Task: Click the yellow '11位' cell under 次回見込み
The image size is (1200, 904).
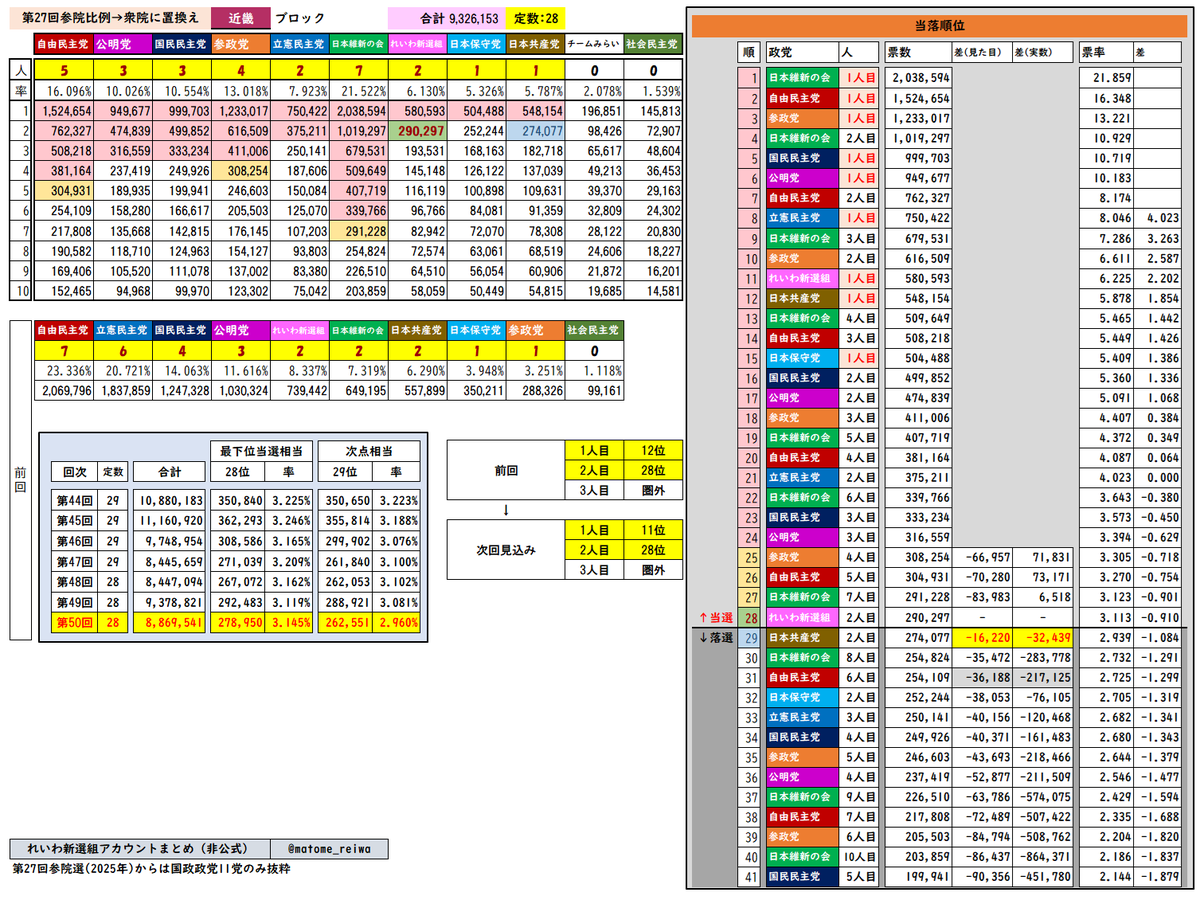Action: pyautogui.click(x=654, y=531)
